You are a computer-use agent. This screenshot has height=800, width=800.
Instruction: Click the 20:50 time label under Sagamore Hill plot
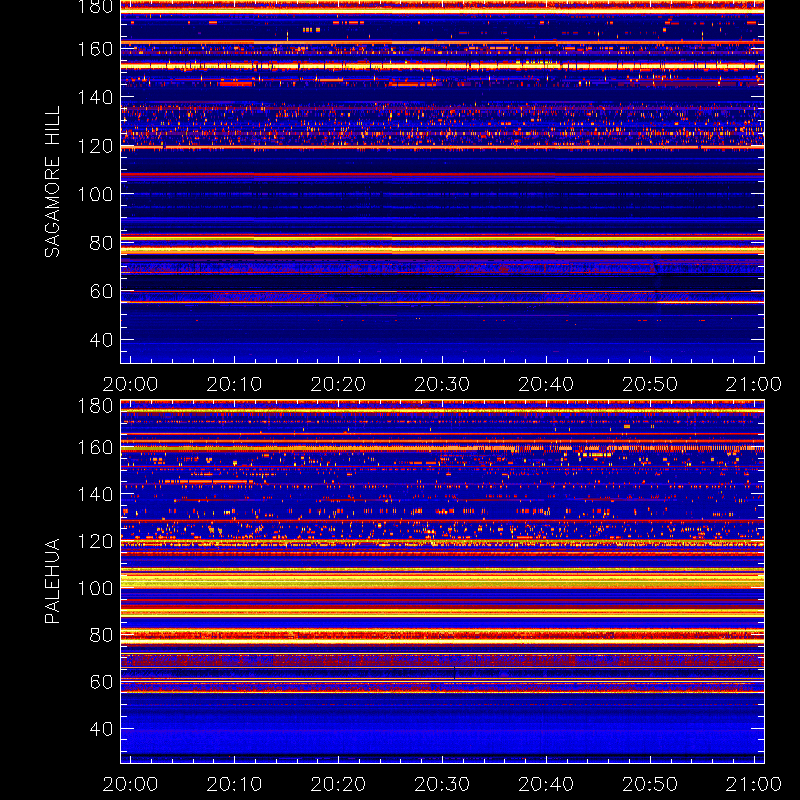[650, 384]
